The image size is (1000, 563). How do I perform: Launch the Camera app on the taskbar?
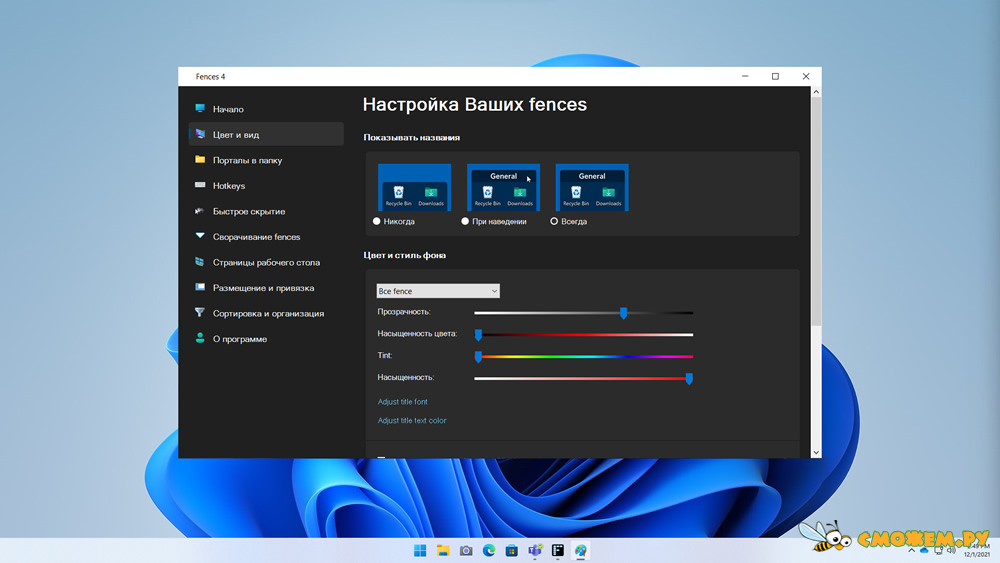click(466, 550)
